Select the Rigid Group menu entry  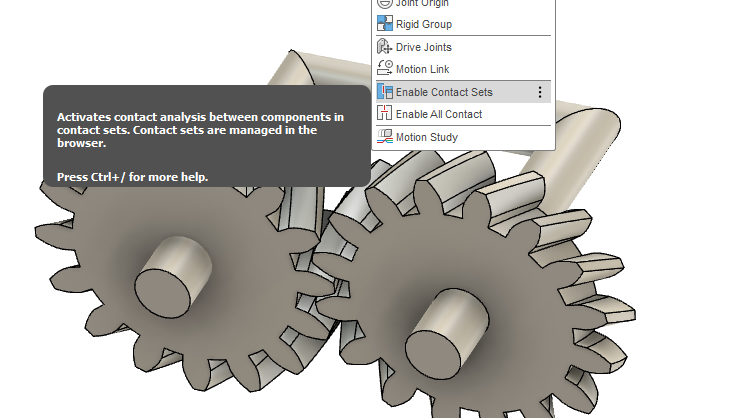click(x=463, y=24)
